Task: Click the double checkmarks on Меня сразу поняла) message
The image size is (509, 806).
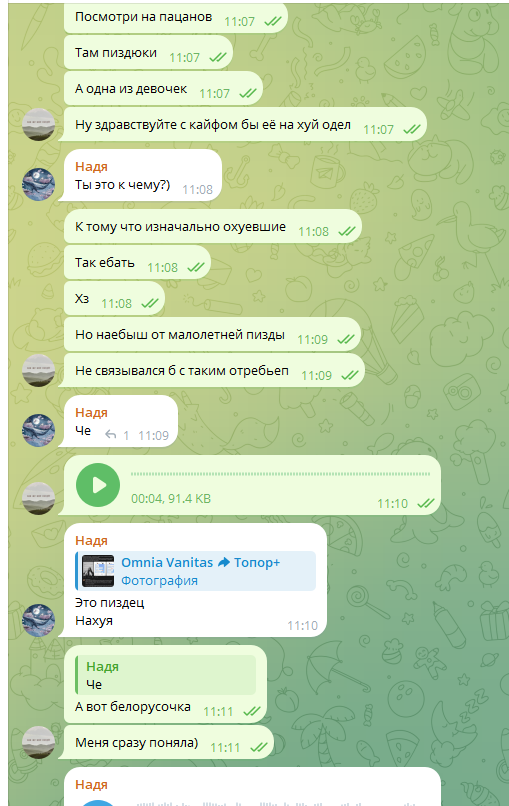Action: click(259, 747)
